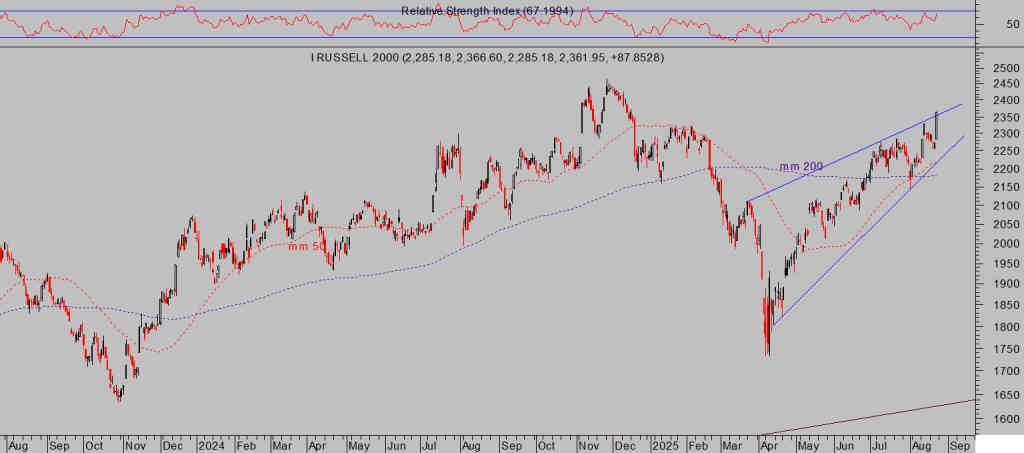
Task: Select the Feb label right after 2024
Action: coord(246,446)
